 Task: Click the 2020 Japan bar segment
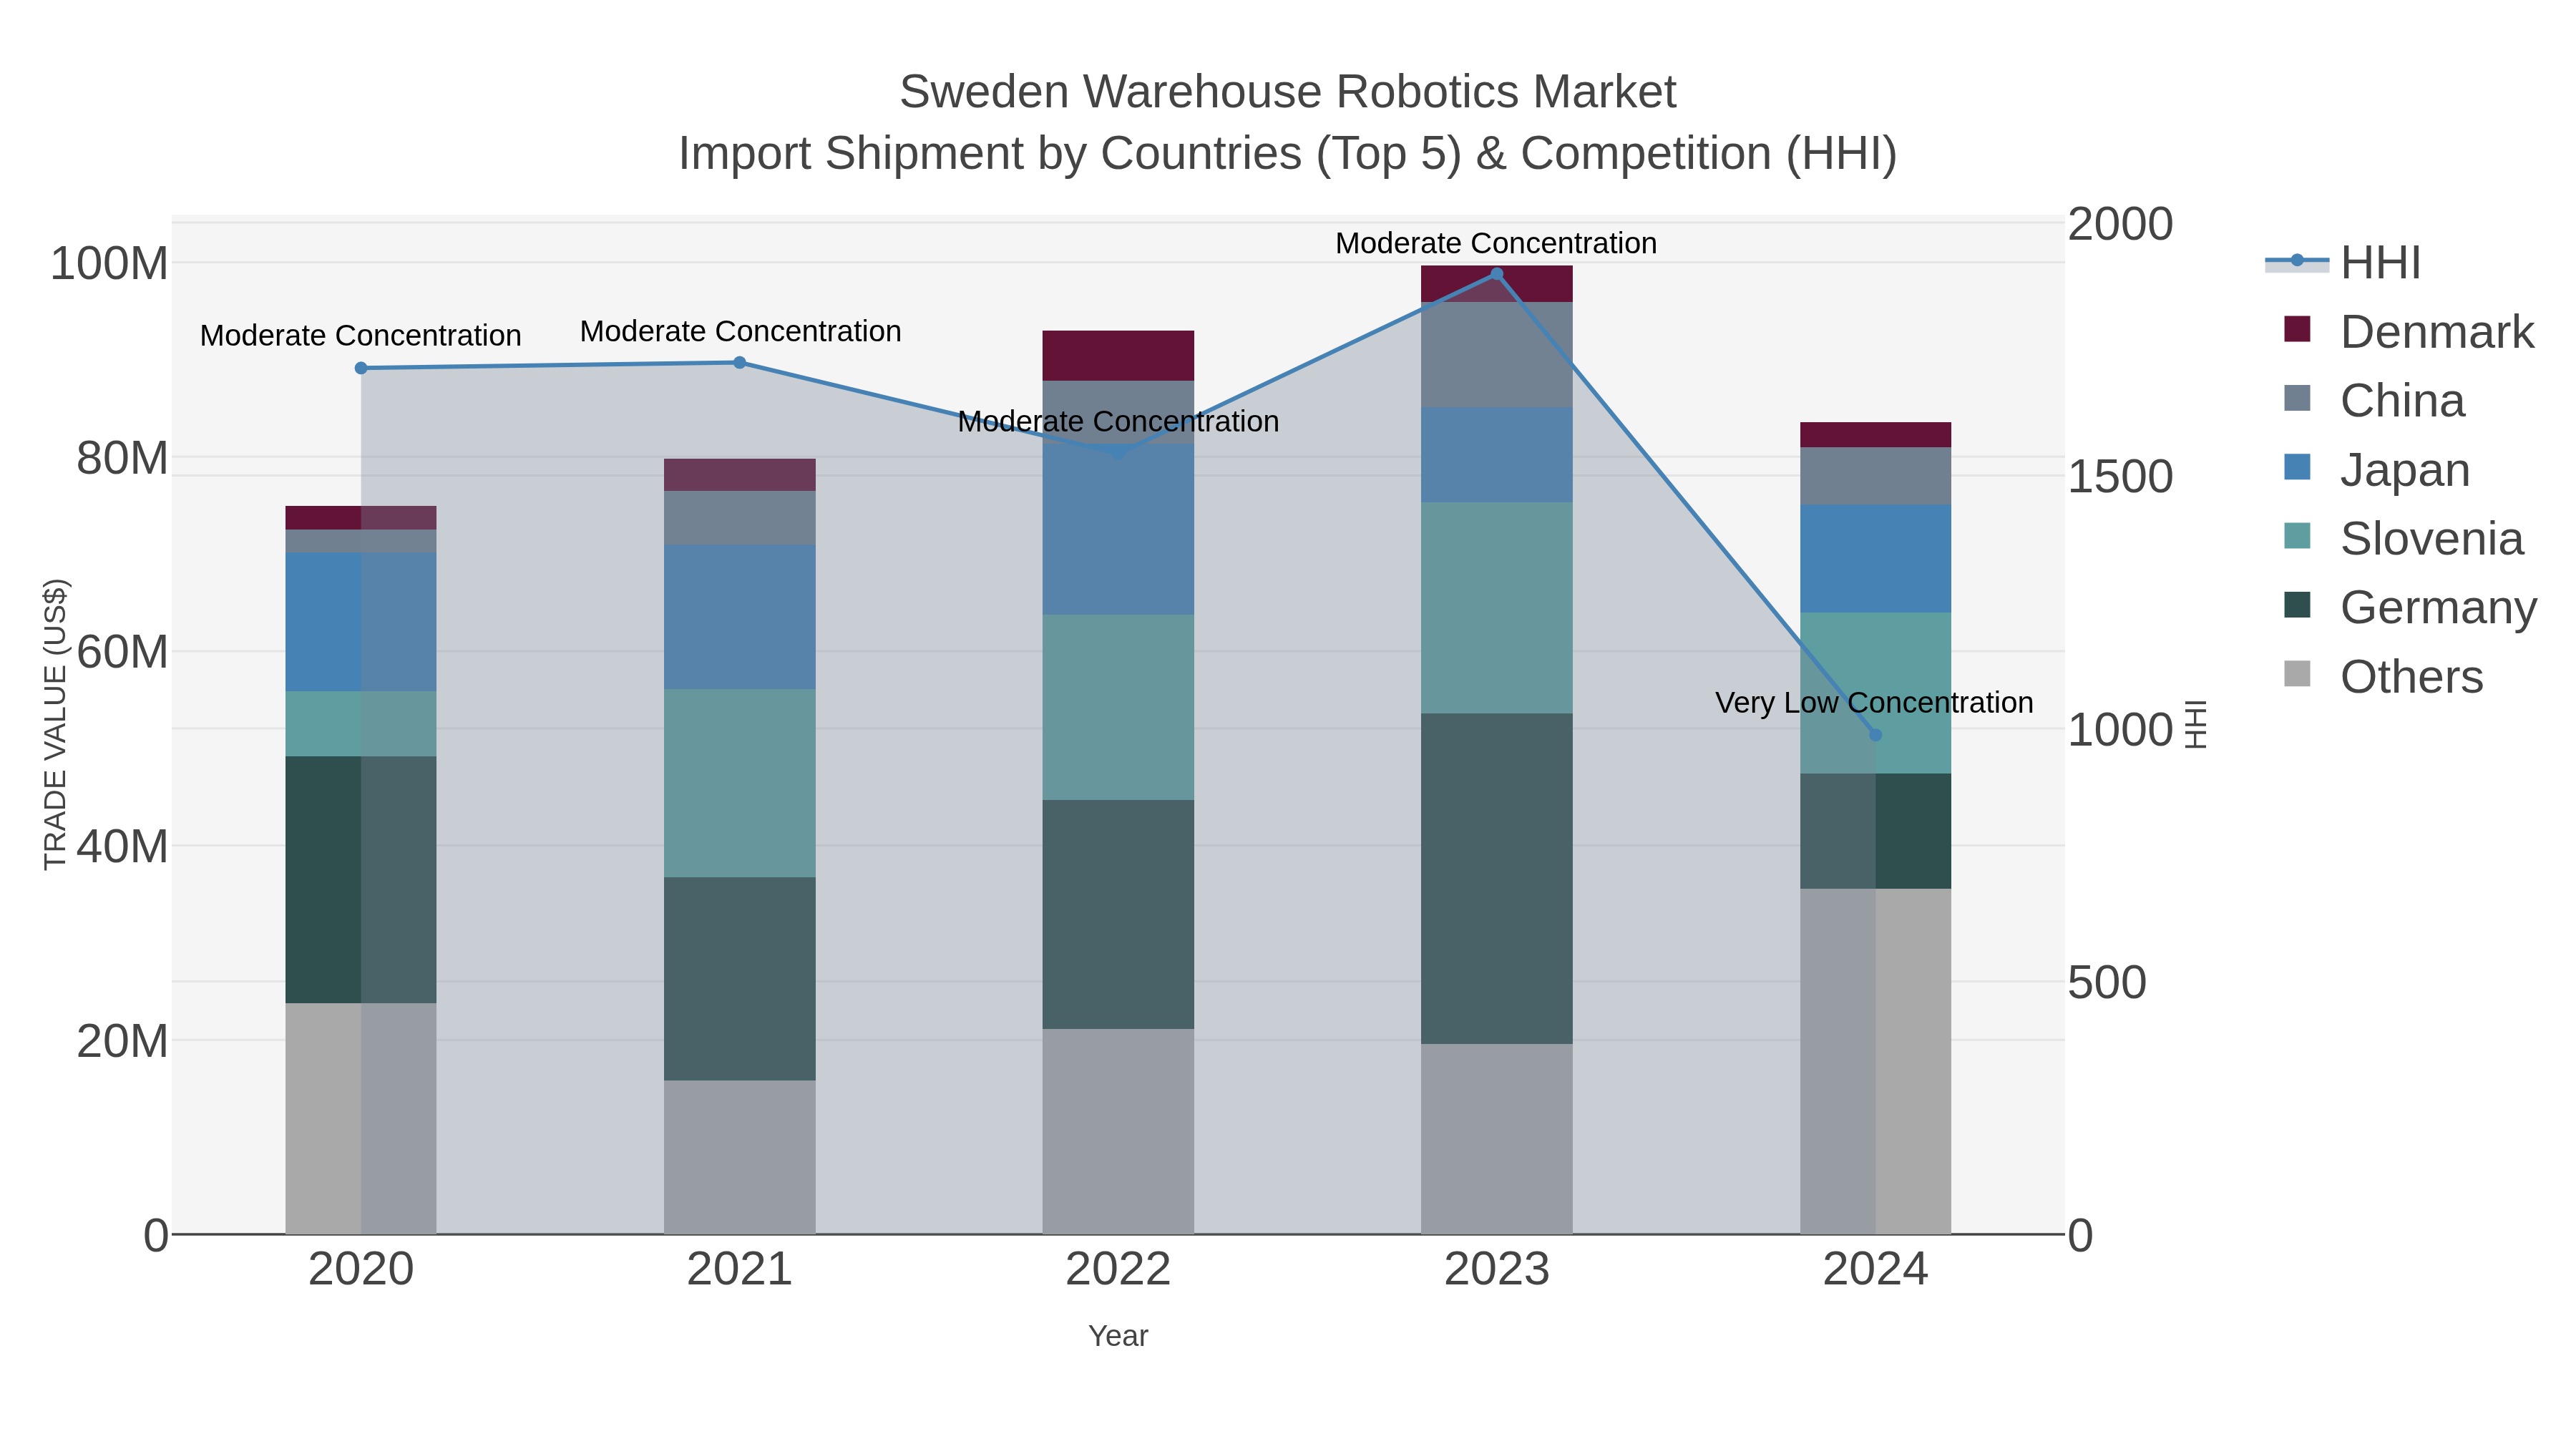coord(361,621)
